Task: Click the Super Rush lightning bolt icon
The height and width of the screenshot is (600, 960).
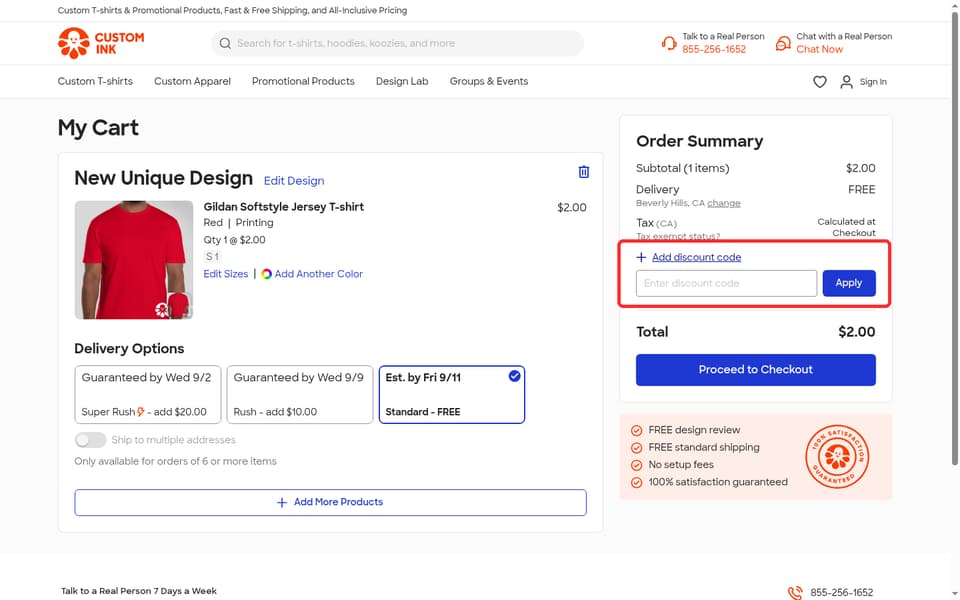Action: [141, 411]
